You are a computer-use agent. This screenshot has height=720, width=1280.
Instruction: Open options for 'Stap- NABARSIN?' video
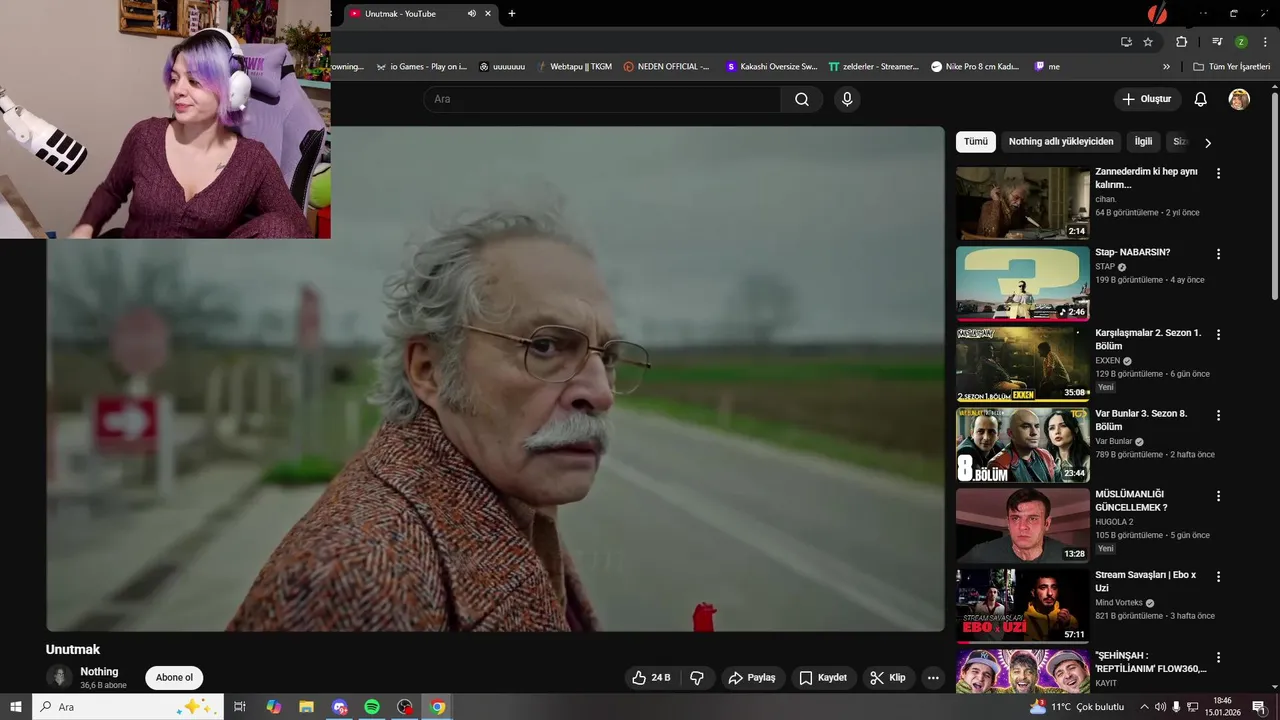point(1218,254)
